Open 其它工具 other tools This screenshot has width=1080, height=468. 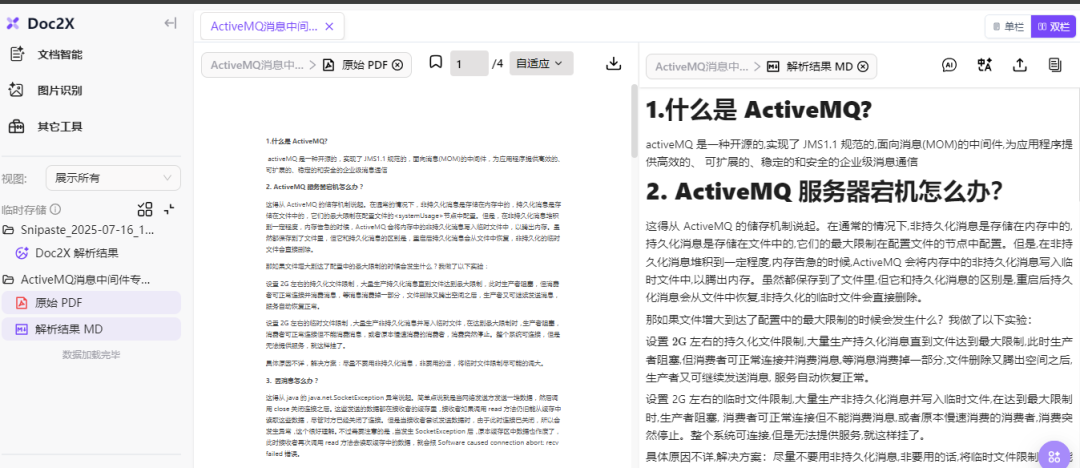tap(46, 126)
